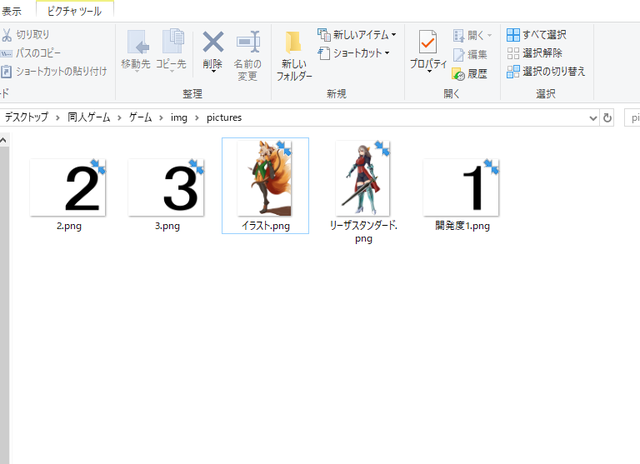Switch to the ピクチャ ツール tab

point(74,11)
